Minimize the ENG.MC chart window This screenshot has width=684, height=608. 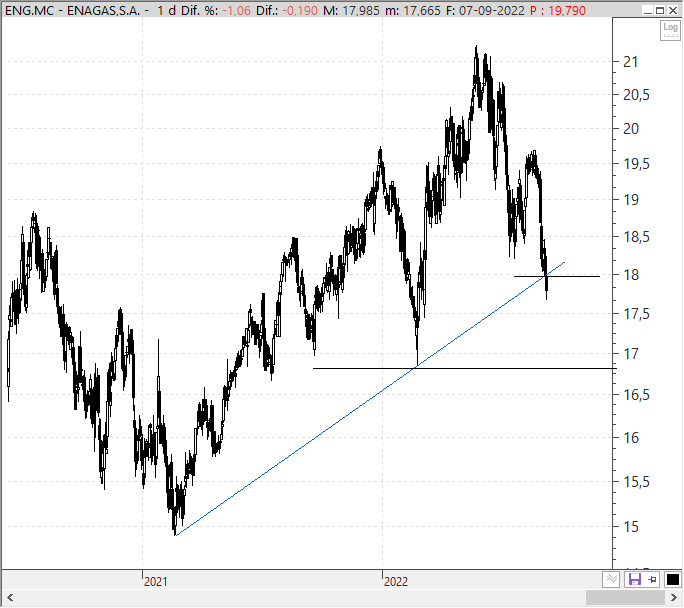click(648, 10)
